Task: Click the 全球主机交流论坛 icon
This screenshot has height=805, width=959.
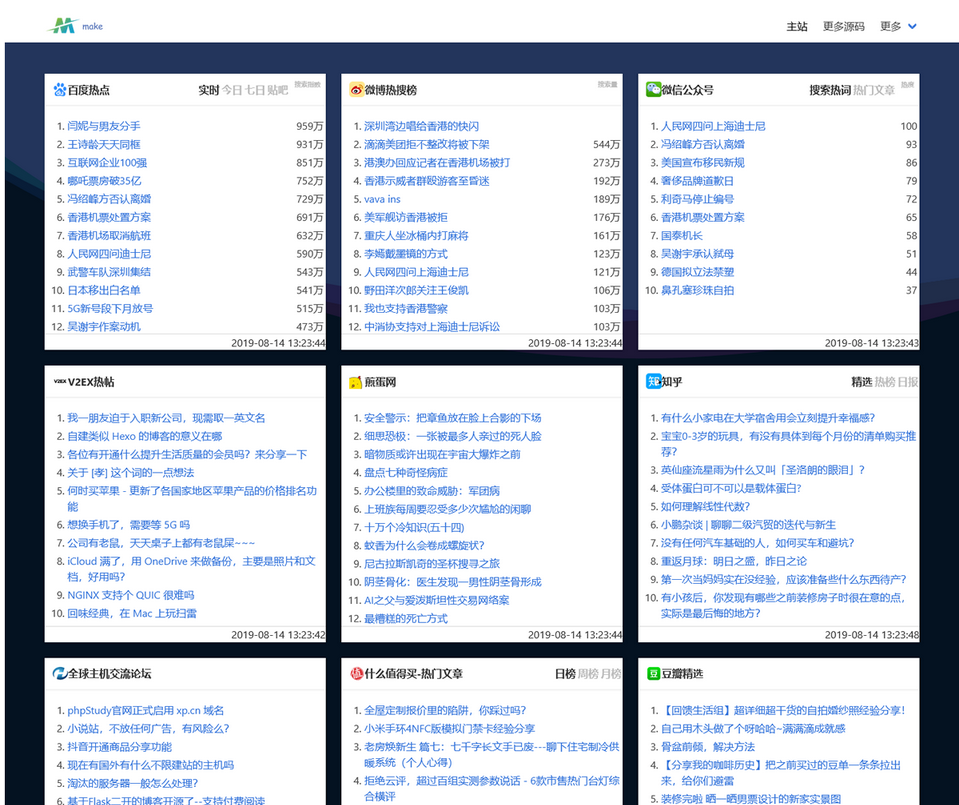Action: (x=59, y=673)
